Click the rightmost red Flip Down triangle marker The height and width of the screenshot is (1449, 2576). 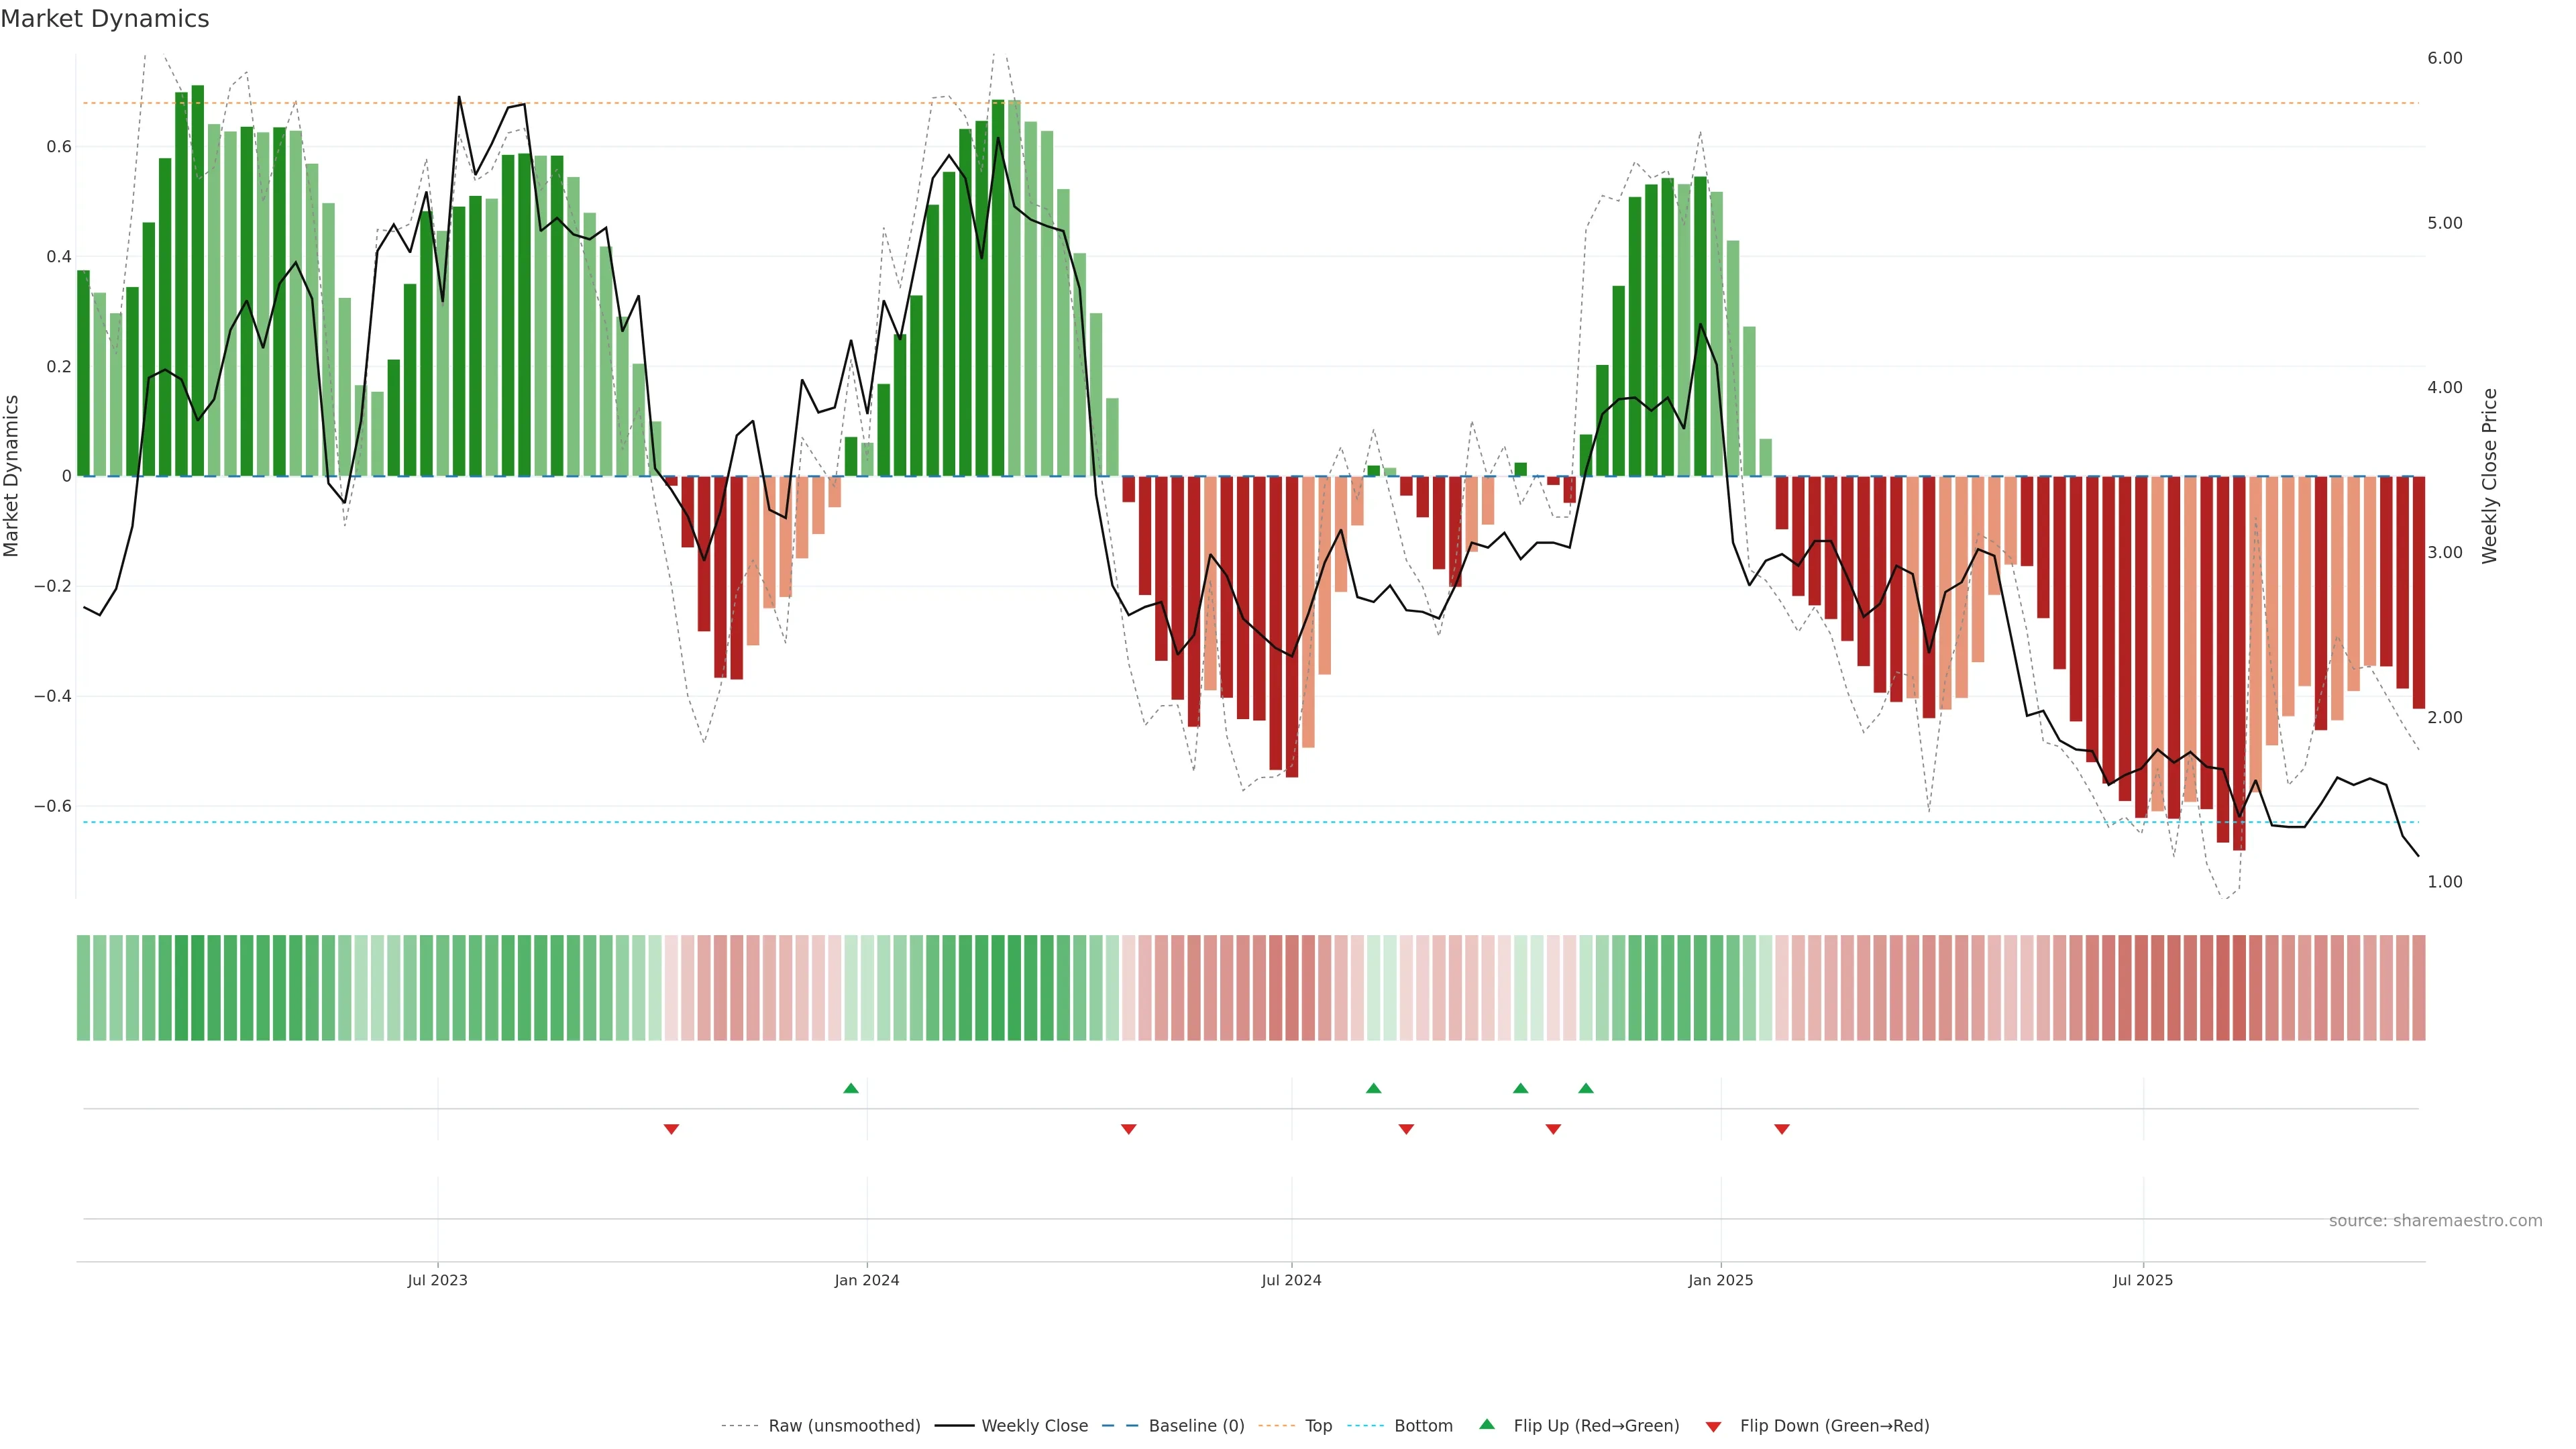tap(1782, 1129)
